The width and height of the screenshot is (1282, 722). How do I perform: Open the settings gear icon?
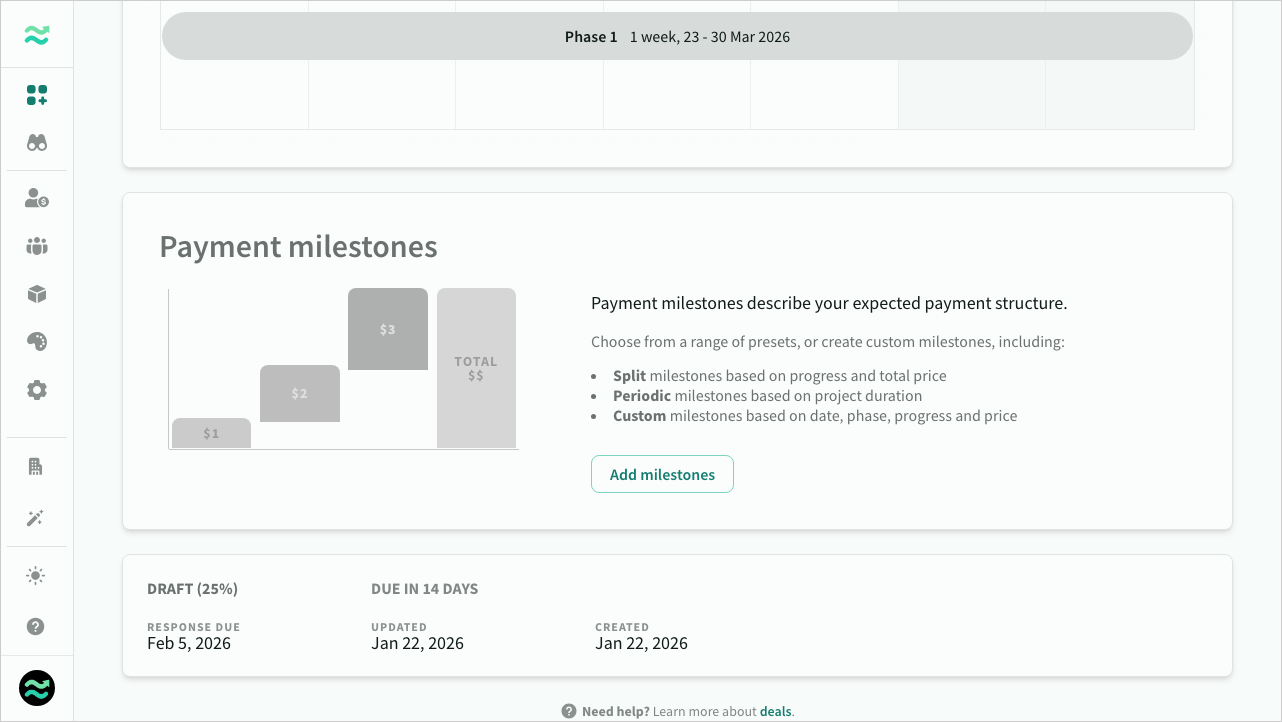tap(36, 390)
